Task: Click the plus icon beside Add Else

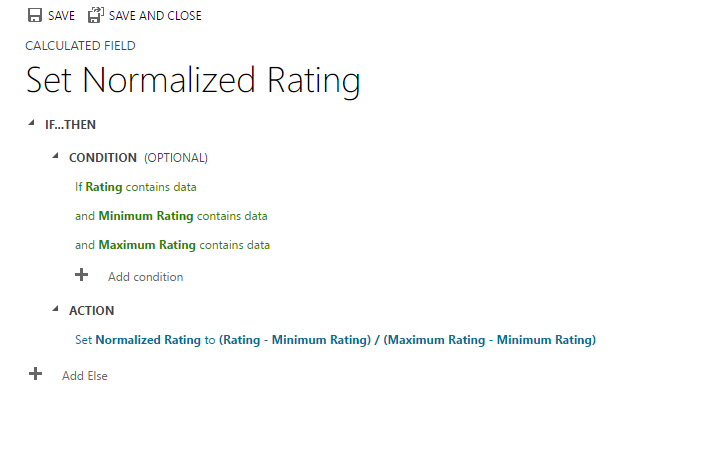Action: 36,374
